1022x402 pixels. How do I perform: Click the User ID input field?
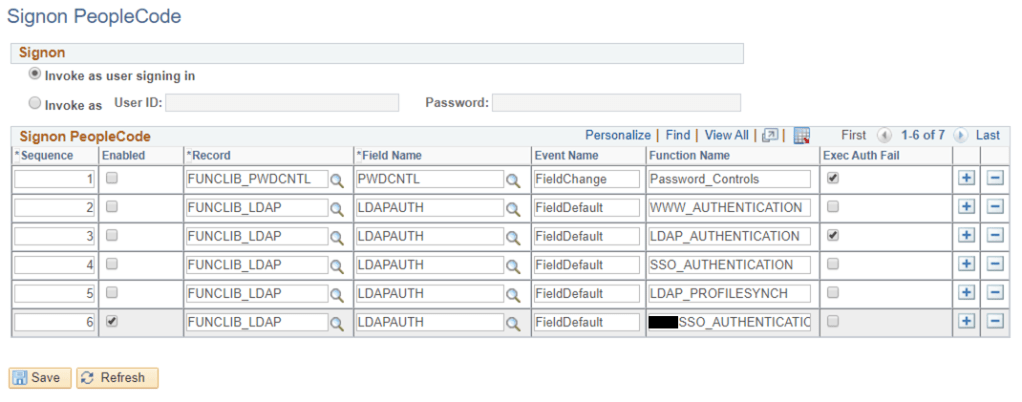pyautogui.click(x=282, y=103)
